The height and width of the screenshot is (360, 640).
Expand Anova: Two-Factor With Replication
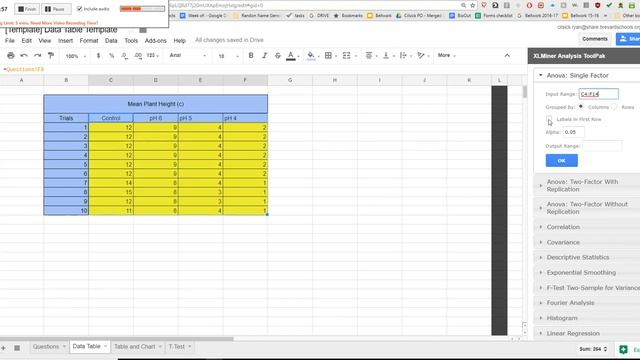point(587,186)
